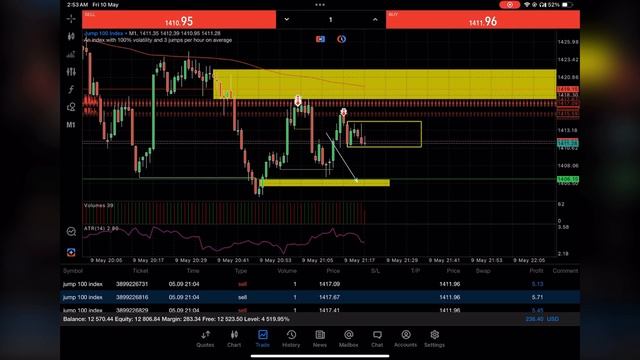Select the first sell arrow marker on chart
Viewport: 640px width, 360px height.
tap(298, 100)
